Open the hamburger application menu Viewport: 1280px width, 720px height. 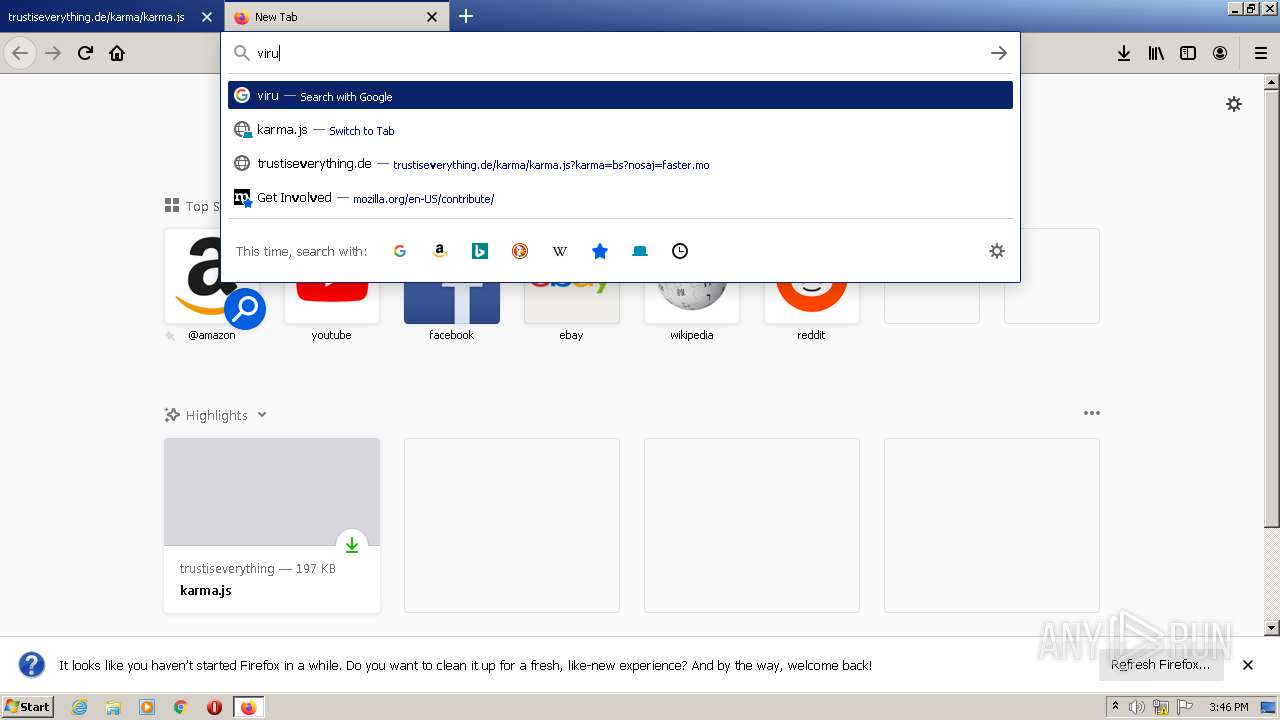1260,53
